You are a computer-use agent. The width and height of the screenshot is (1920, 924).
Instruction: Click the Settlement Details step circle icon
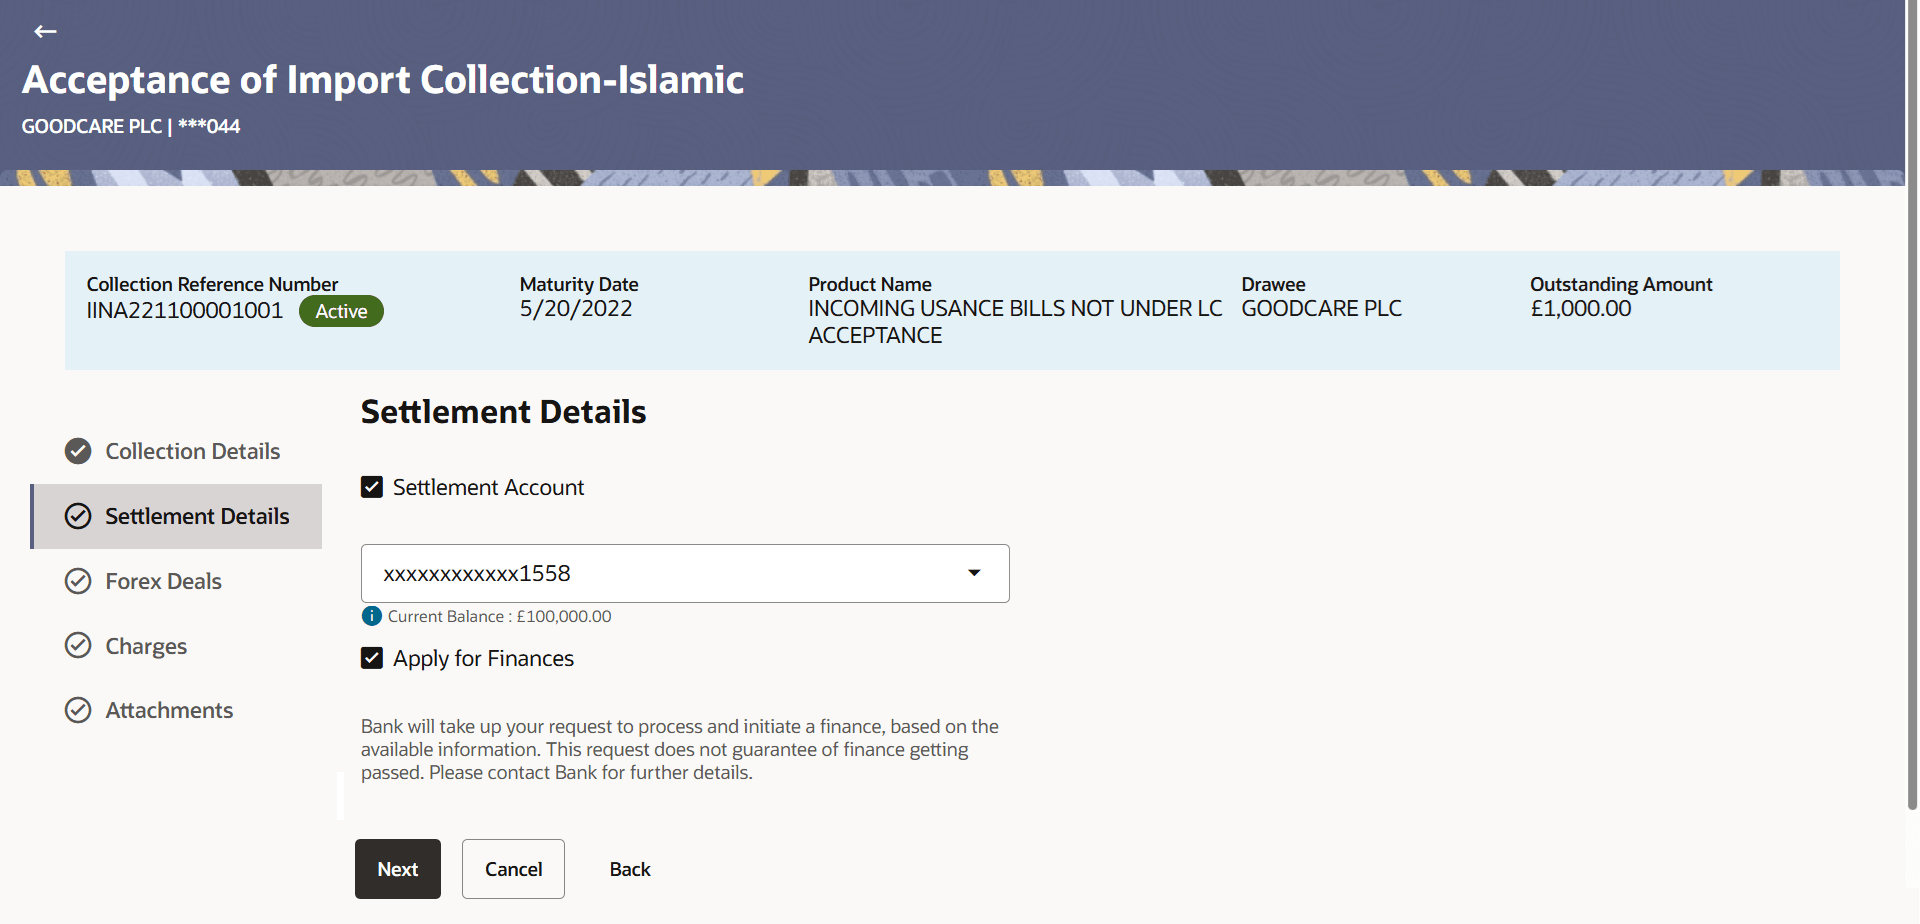coord(78,516)
